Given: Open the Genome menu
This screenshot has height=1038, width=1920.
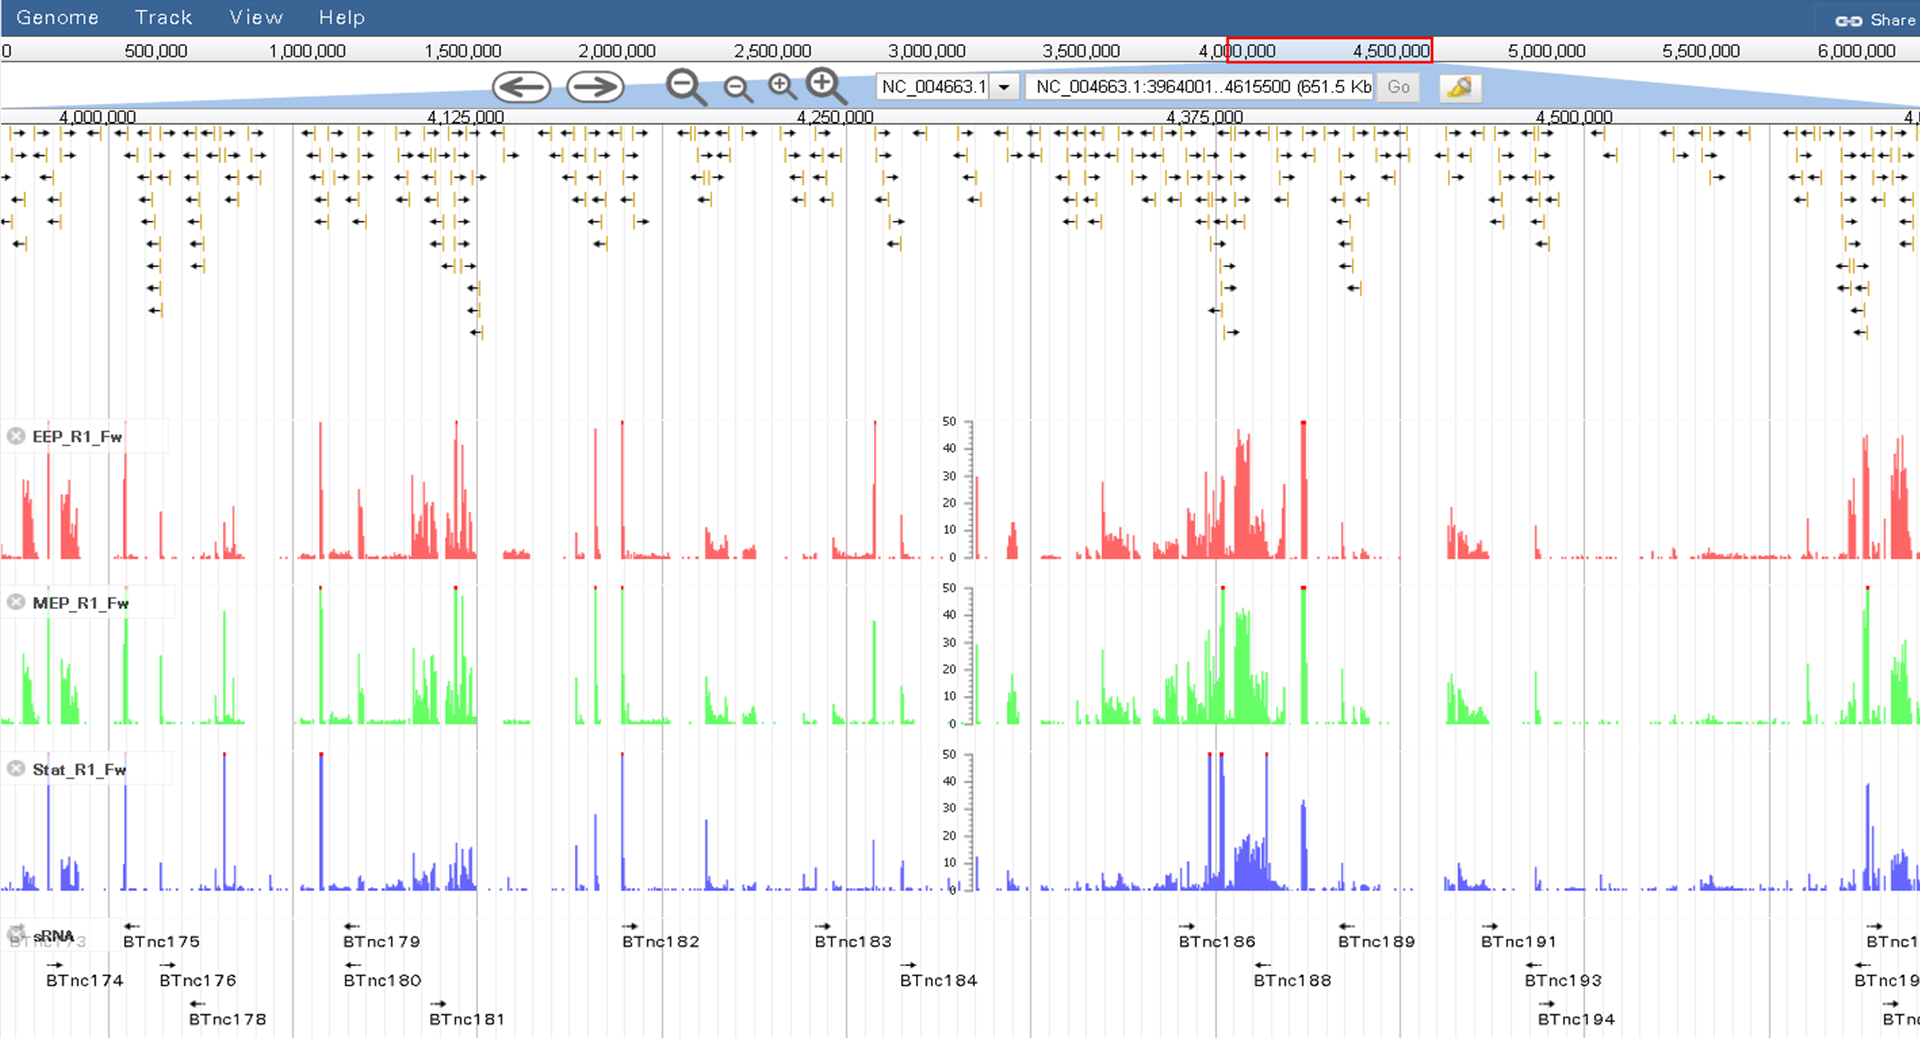Looking at the screenshot, I should pyautogui.click(x=57, y=18).
